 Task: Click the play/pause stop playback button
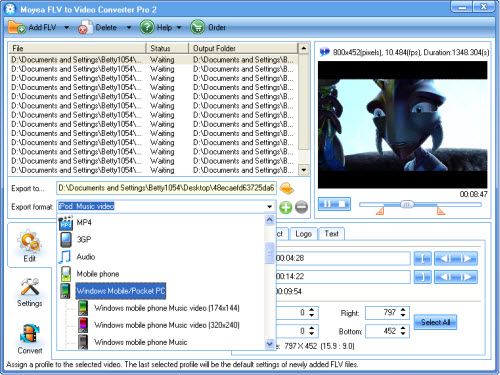(334, 204)
